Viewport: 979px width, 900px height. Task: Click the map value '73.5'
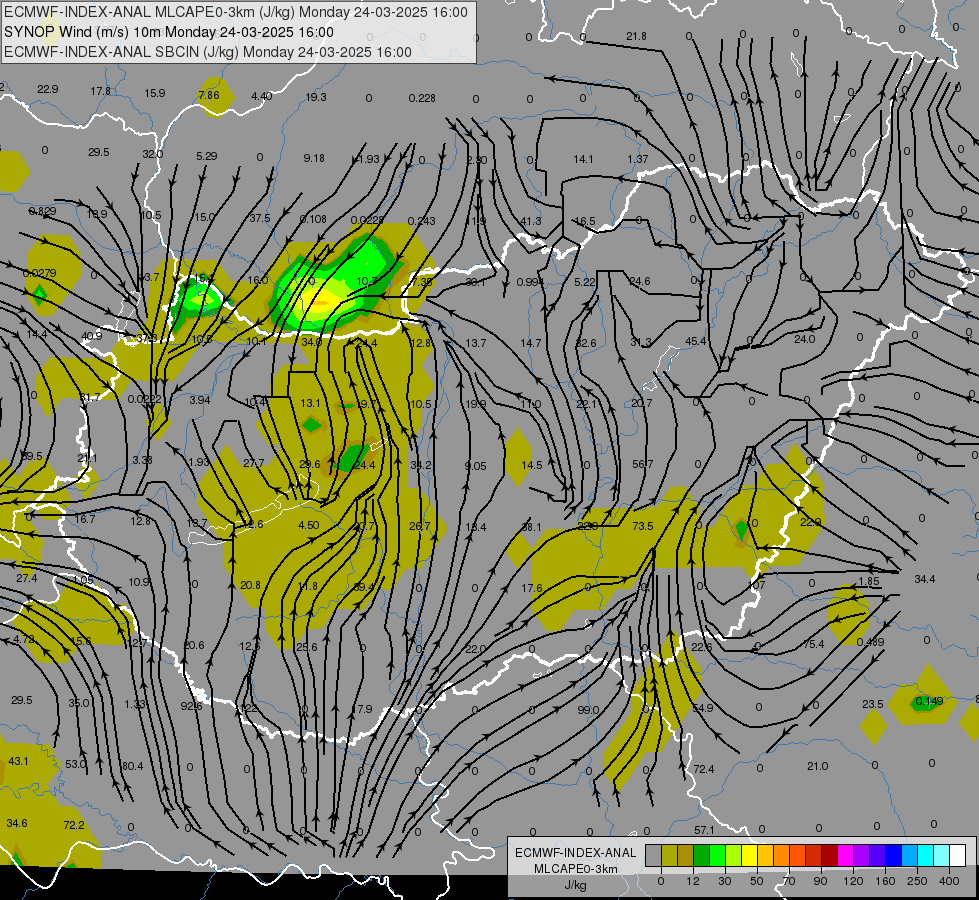click(642, 526)
